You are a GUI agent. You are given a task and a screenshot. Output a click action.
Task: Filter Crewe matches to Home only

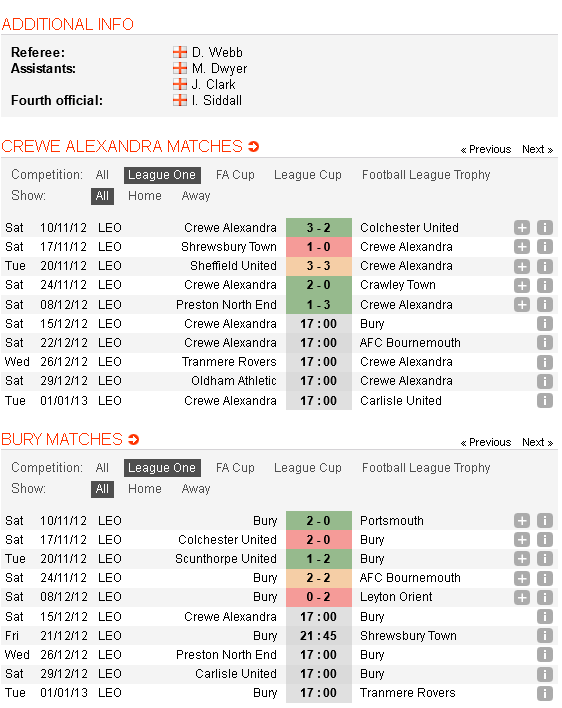point(145,196)
